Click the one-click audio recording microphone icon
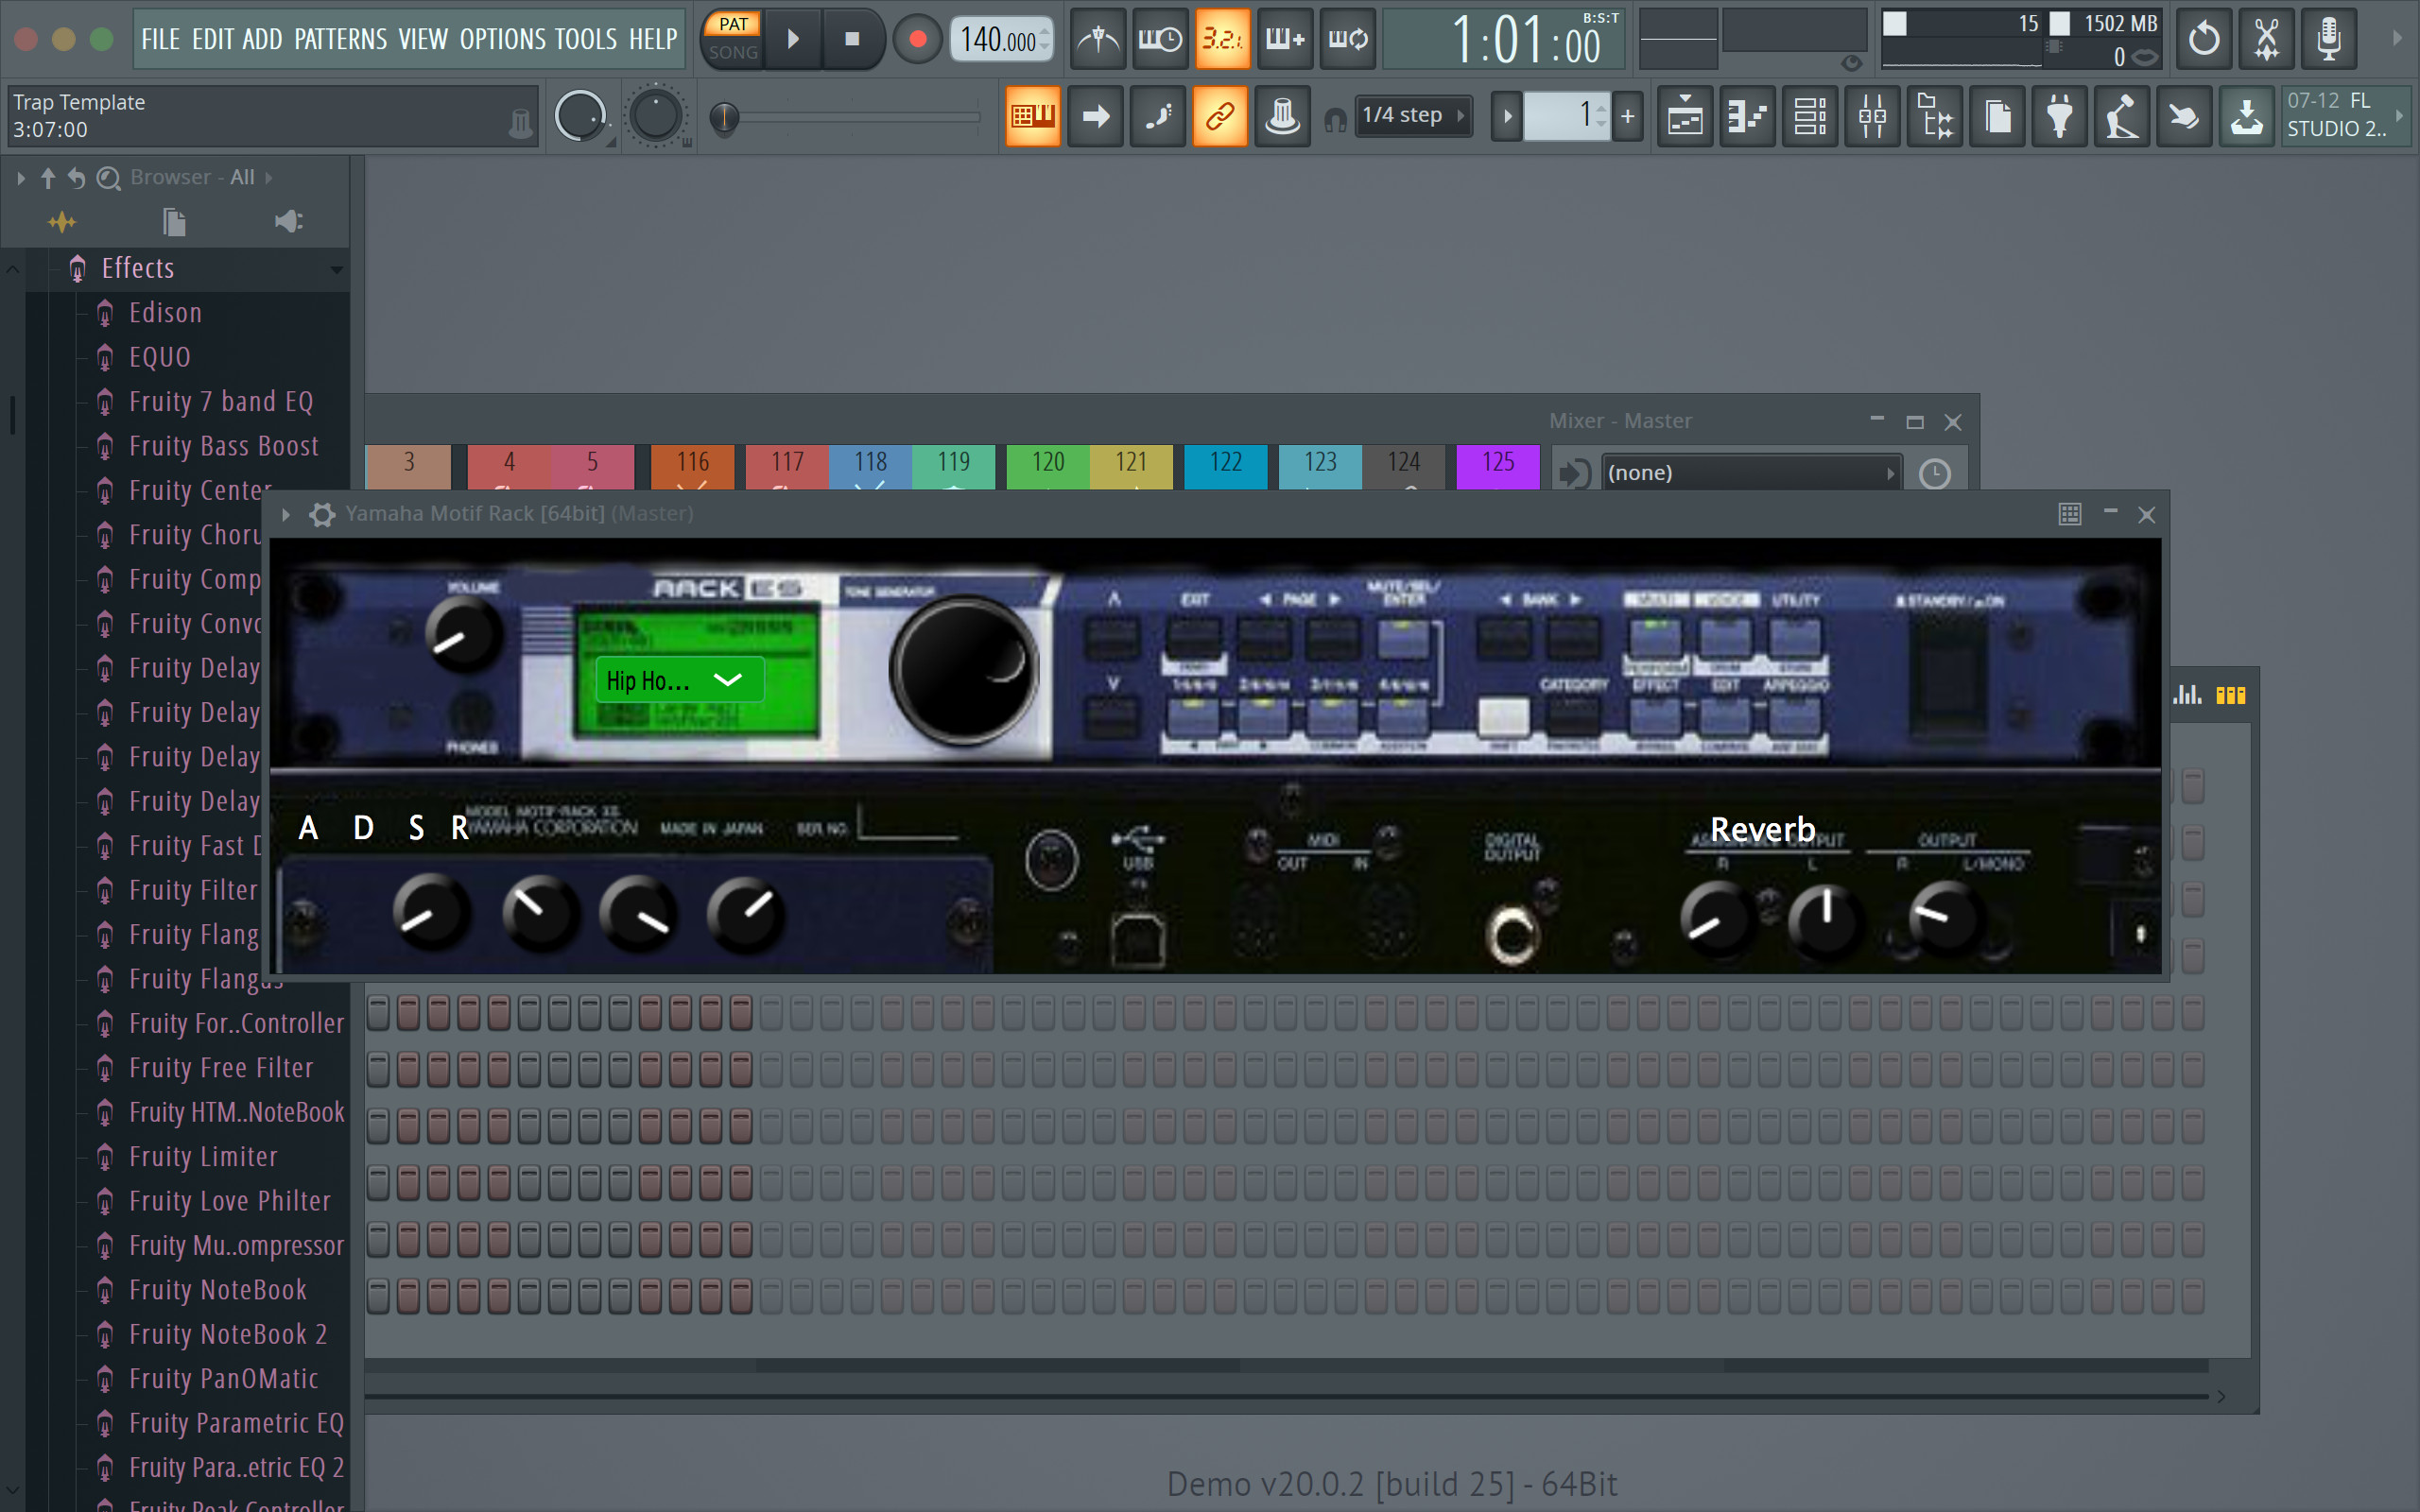Screen dimensions: 2420x1512 [2329, 39]
